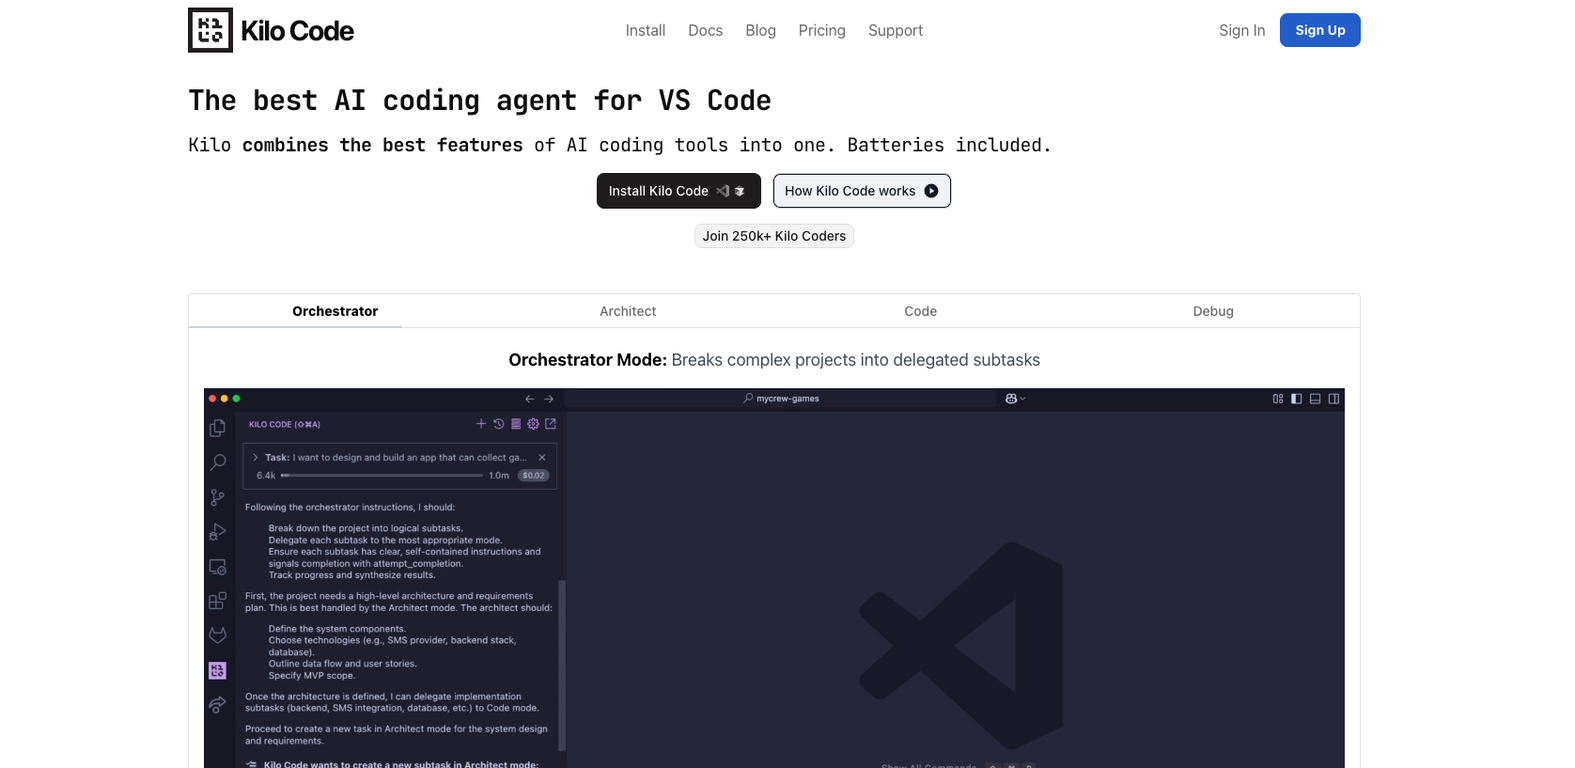Click the blue Sign Up button
This screenshot has height=768, width=1575.
point(1319,30)
